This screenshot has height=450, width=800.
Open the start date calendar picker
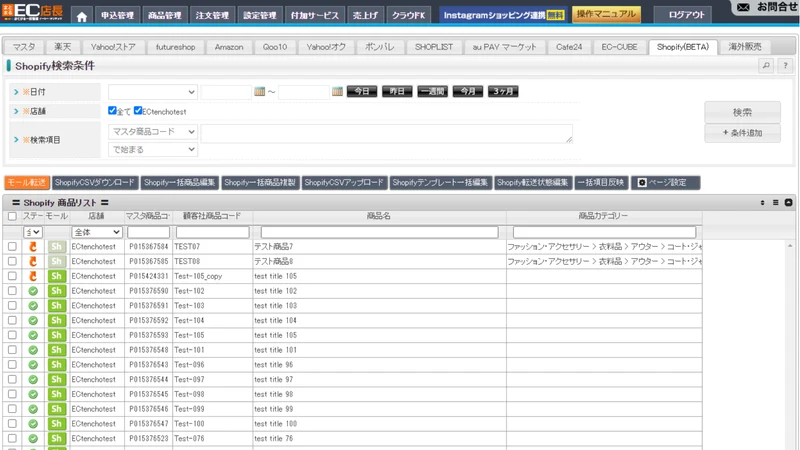coord(260,91)
